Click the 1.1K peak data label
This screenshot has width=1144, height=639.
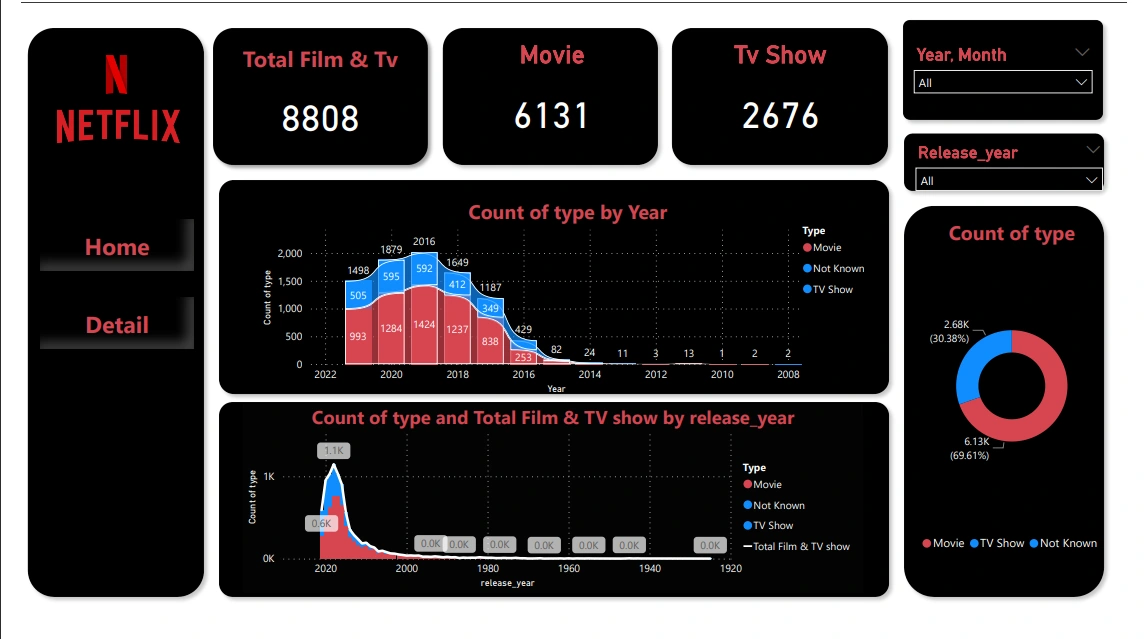tap(333, 451)
